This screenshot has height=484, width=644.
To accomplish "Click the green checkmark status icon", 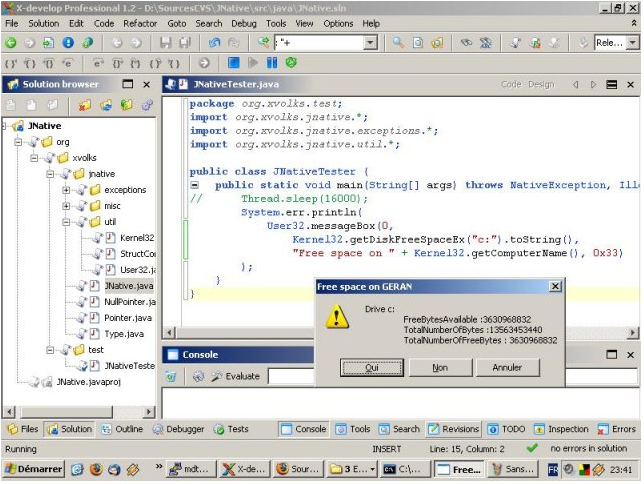I will [532, 448].
